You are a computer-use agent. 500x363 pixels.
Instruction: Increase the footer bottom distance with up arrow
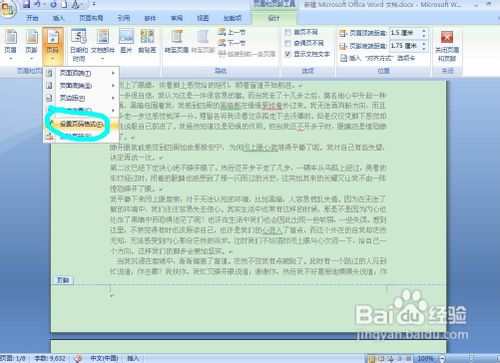click(x=424, y=43)
